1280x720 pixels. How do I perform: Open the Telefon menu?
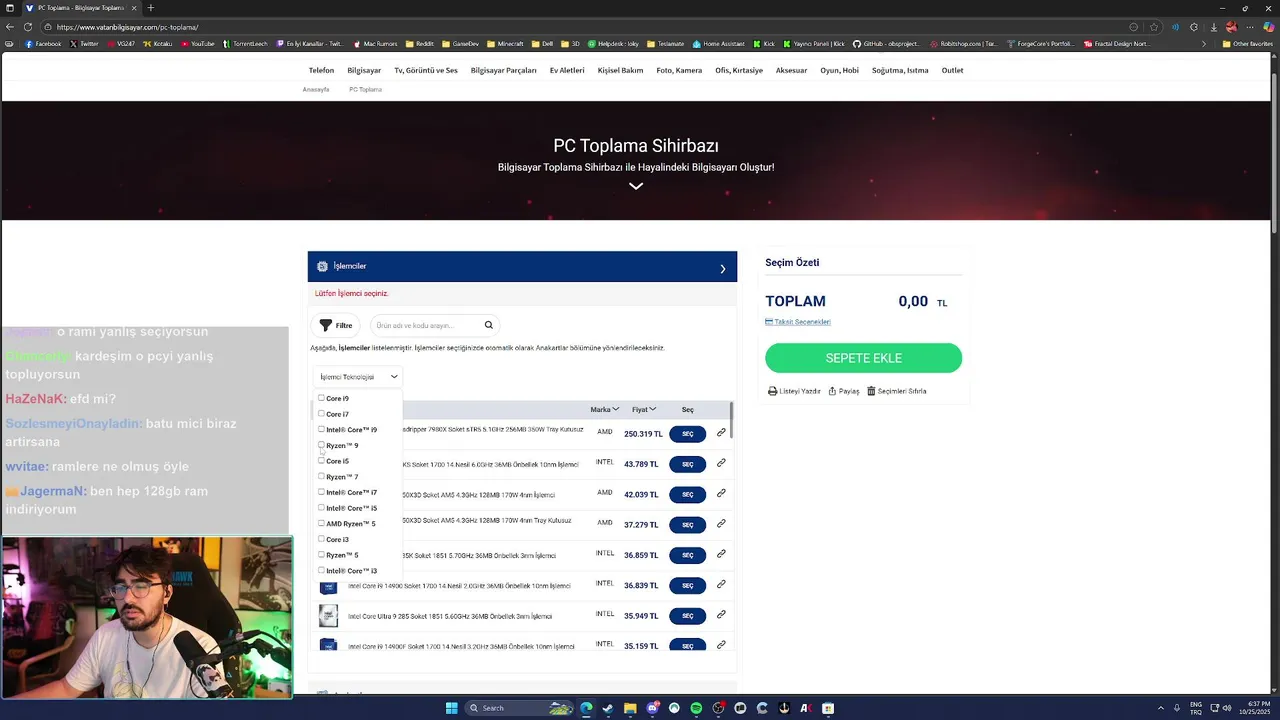pos(321,70)
